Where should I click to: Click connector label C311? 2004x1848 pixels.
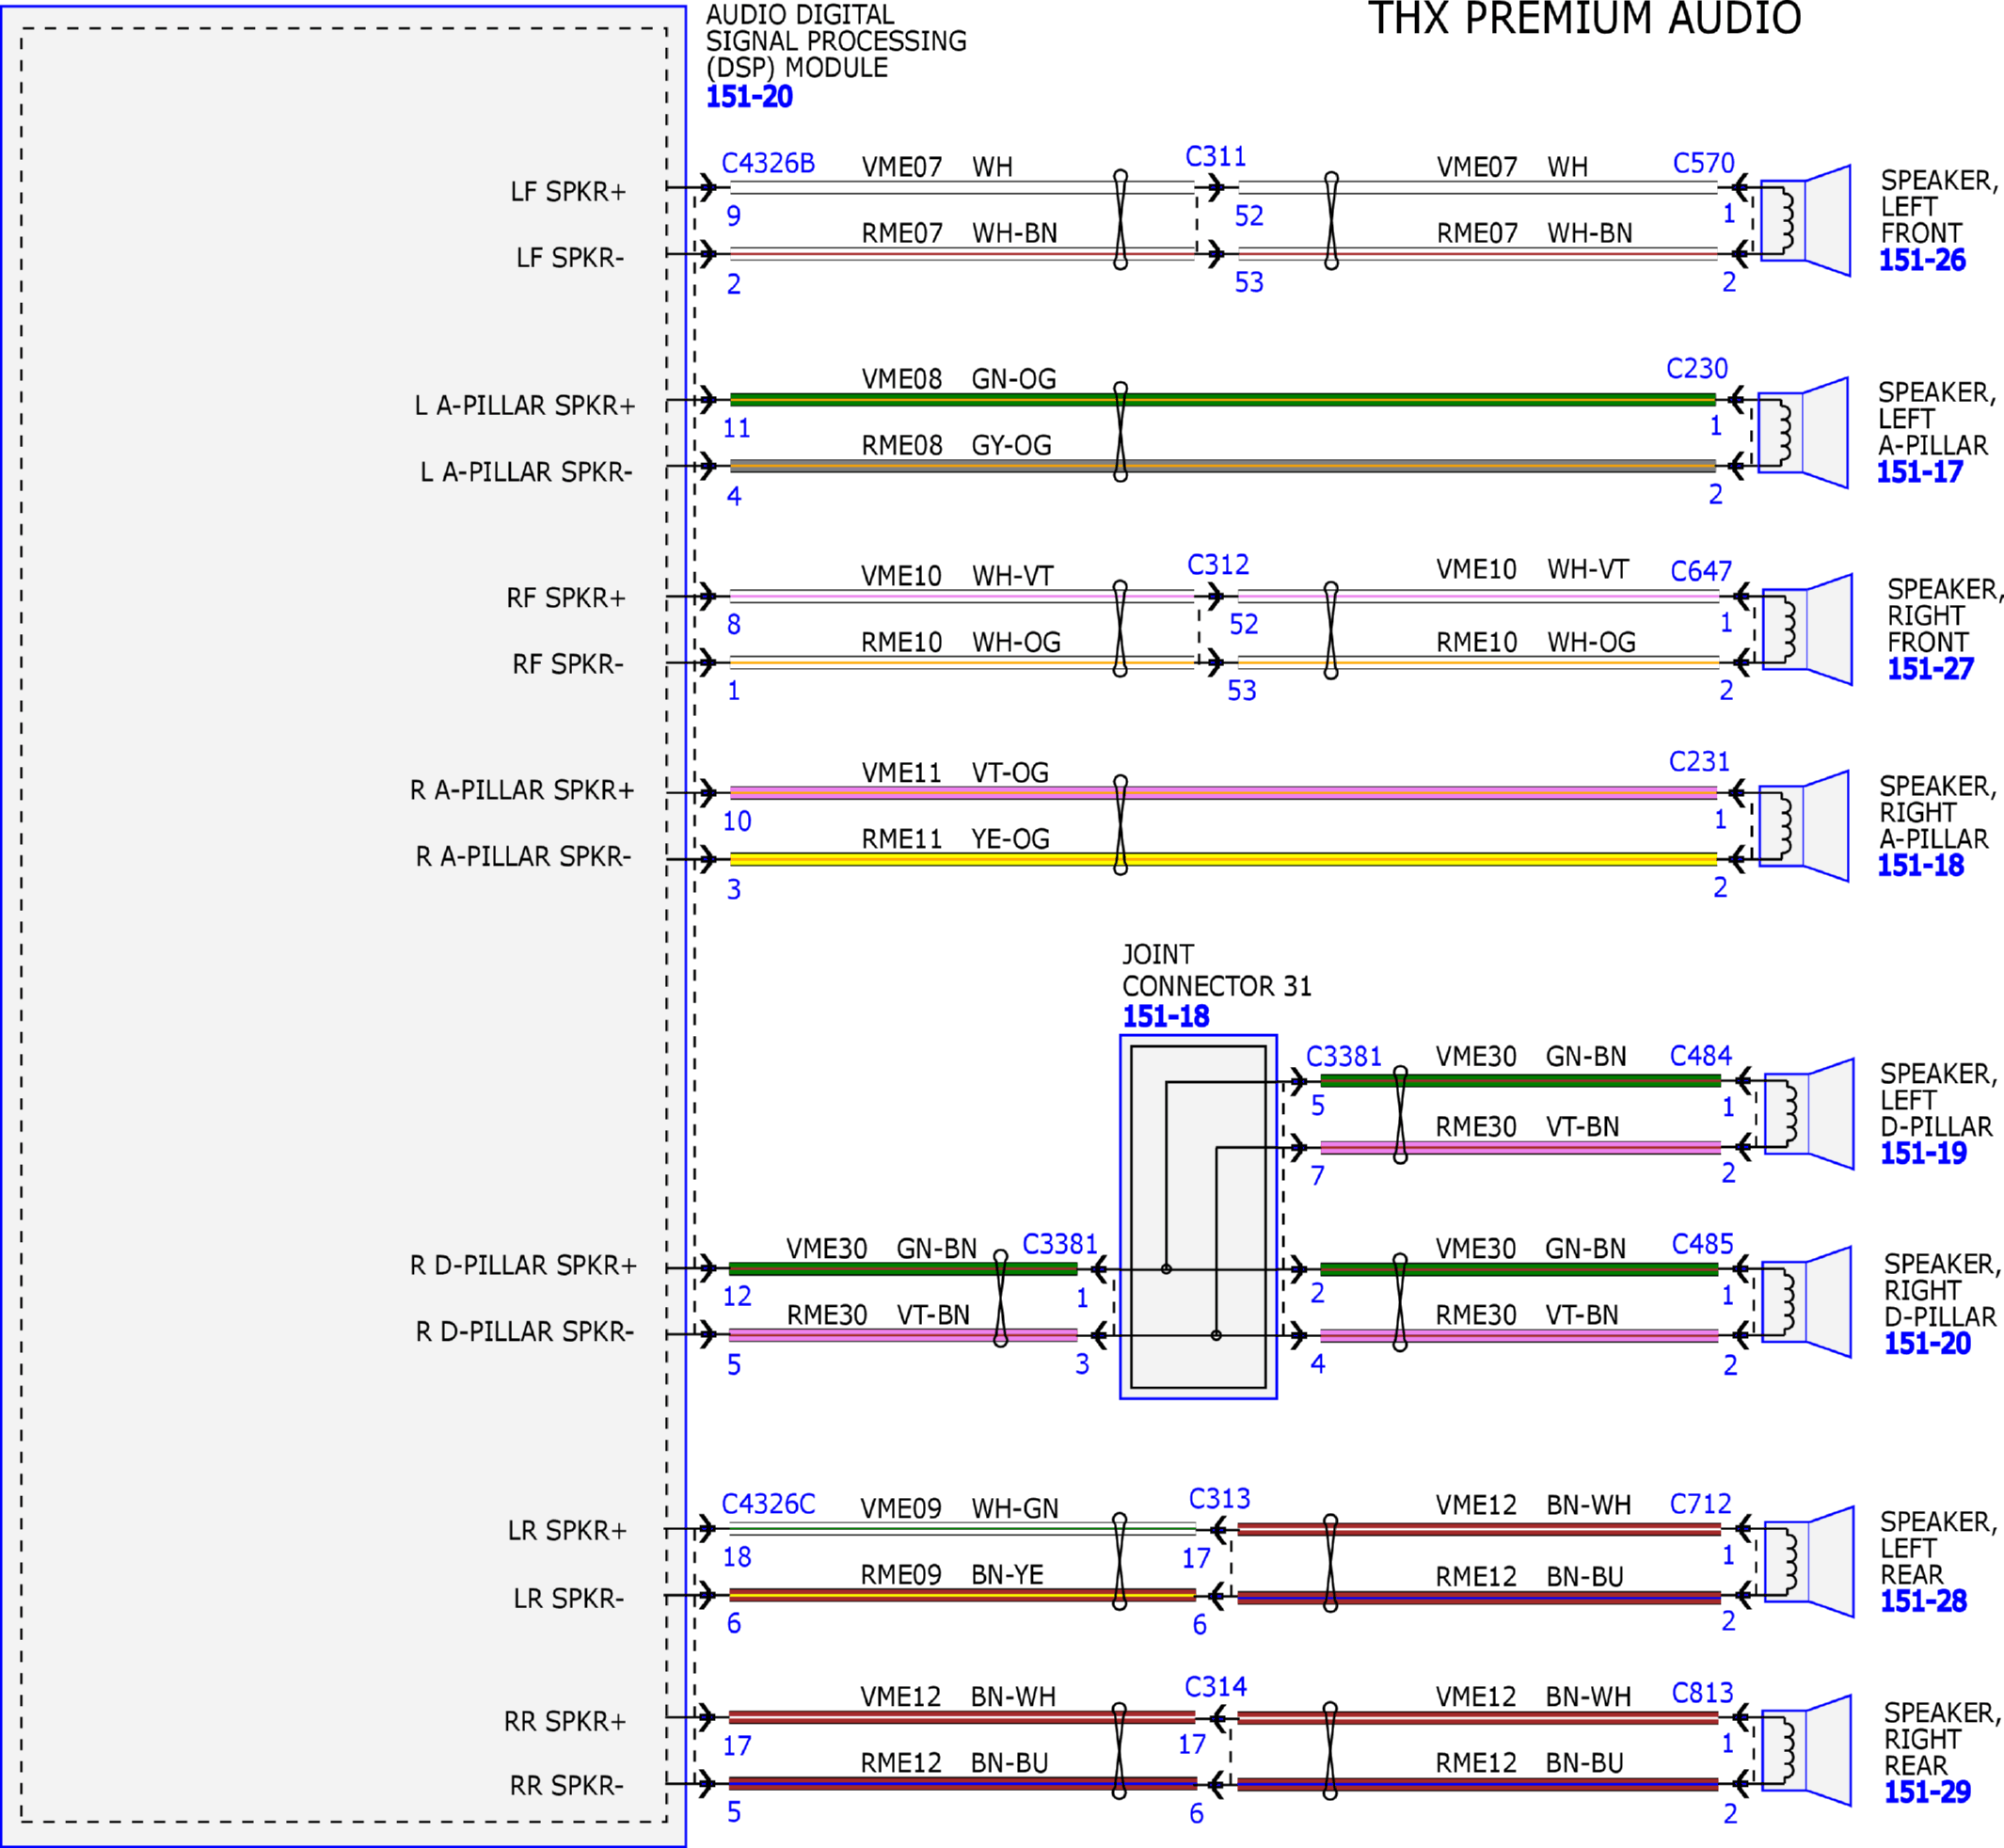1215,157
